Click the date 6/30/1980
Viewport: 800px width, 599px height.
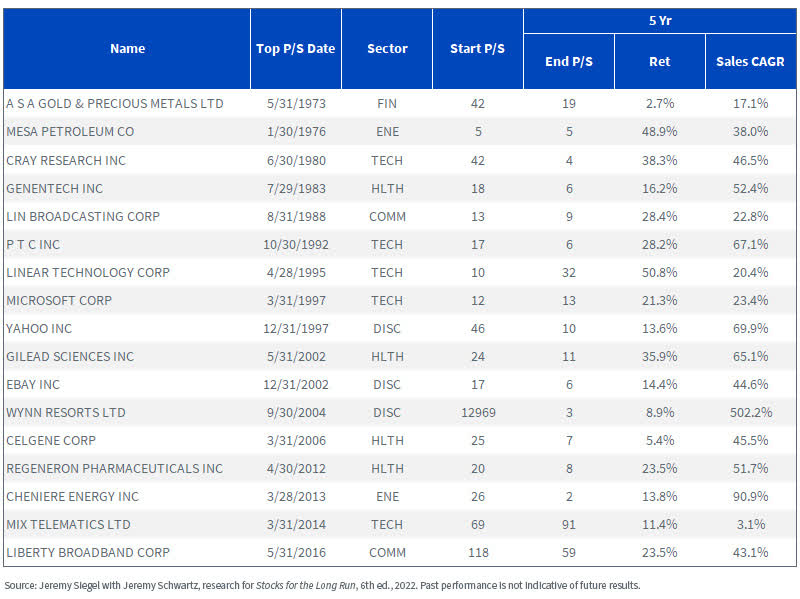[x=296, y=161]
